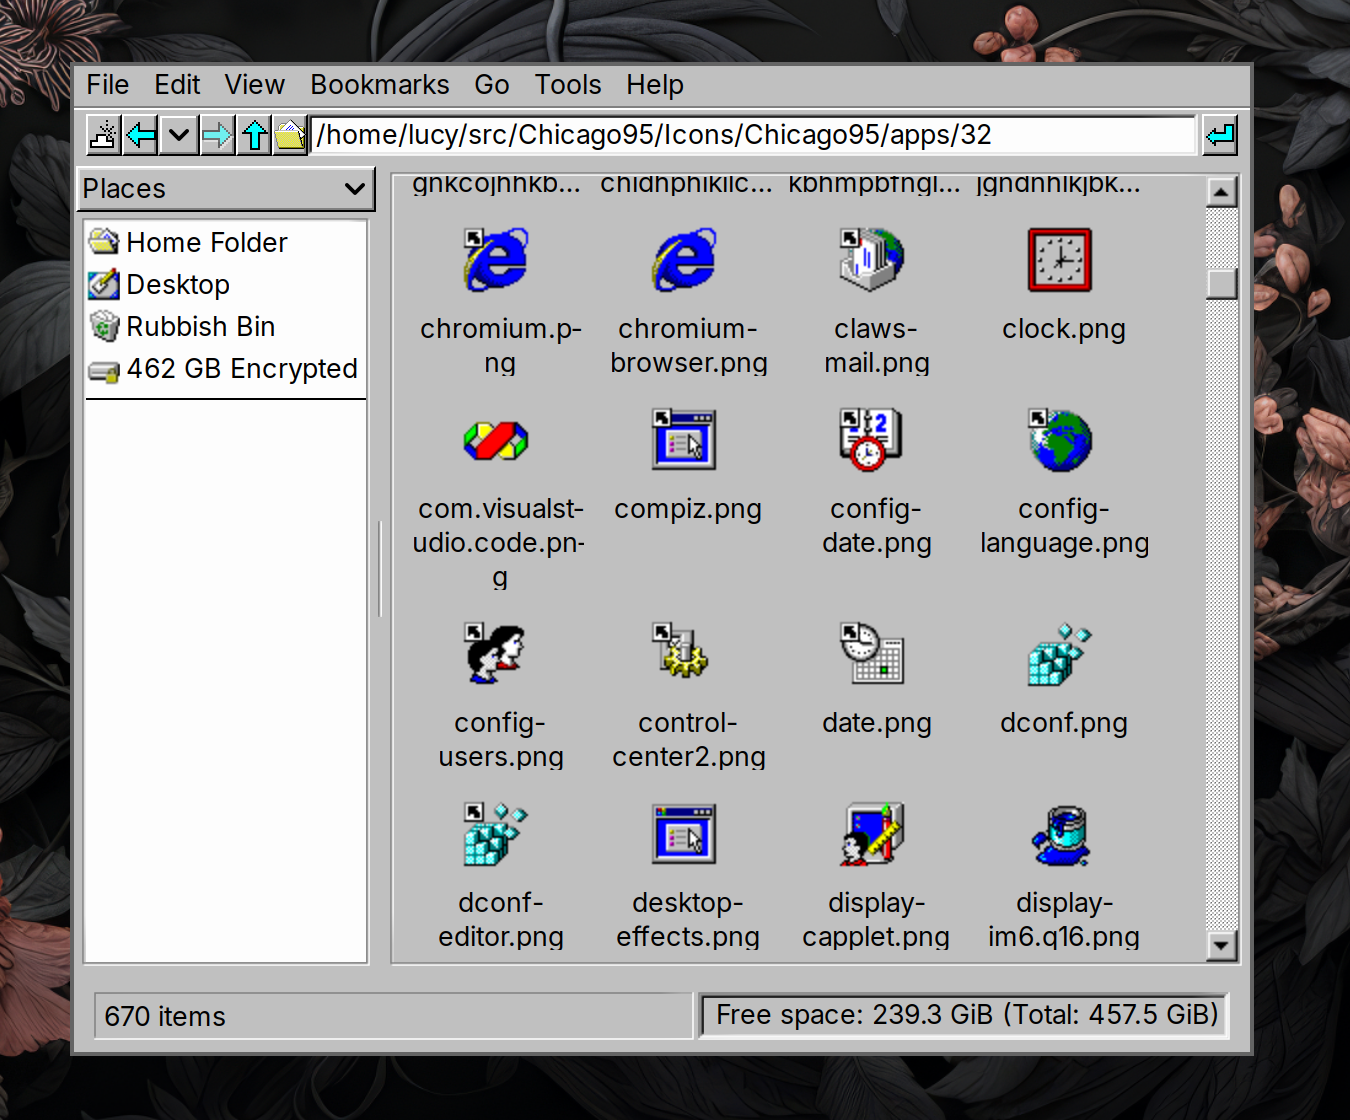Select the dconf-editor.png icon

click(x=496, y=834)
